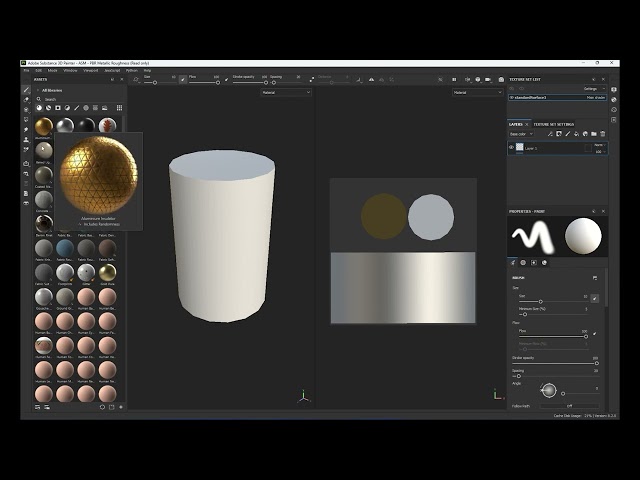Open Base color channel dropdown in Layers
Viewport: 640px width, 480px height.
[x=521, y=134]
